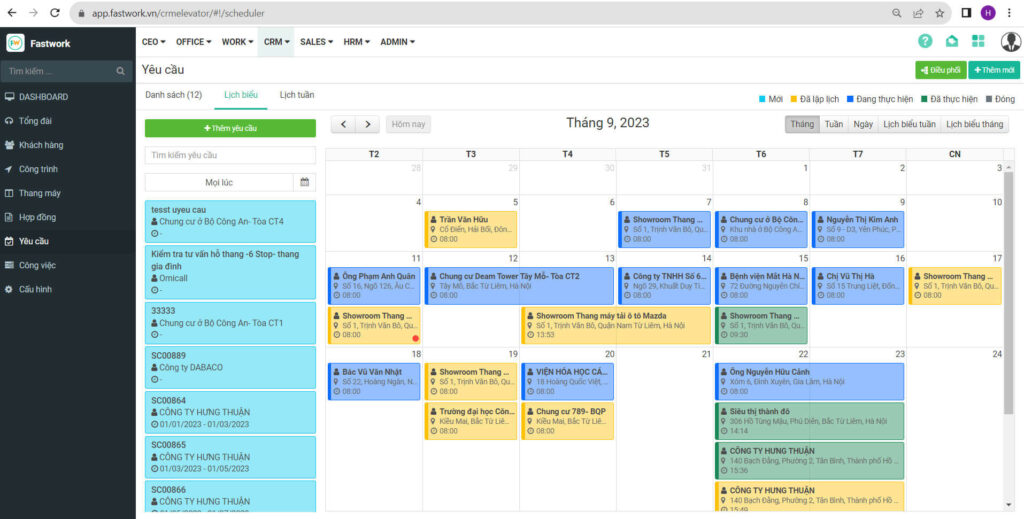1024x519 pixels.
Task: Select the Tháng calendar view
Action: [802, 124]
